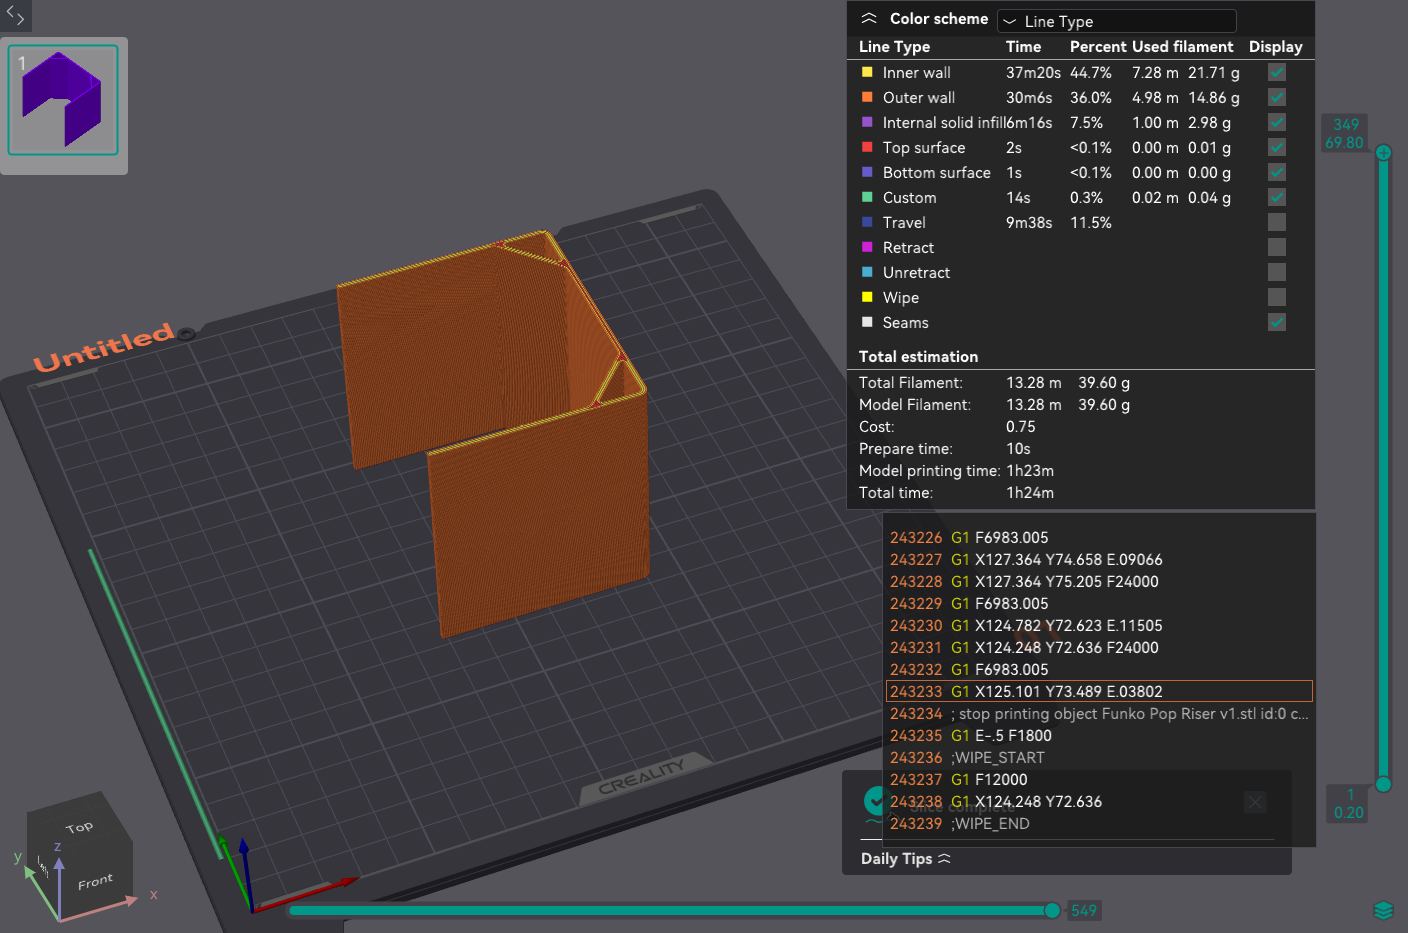Click the Front face of view cube
Viewport: 1408px width, 933px height.
click(x=96, y=881)
